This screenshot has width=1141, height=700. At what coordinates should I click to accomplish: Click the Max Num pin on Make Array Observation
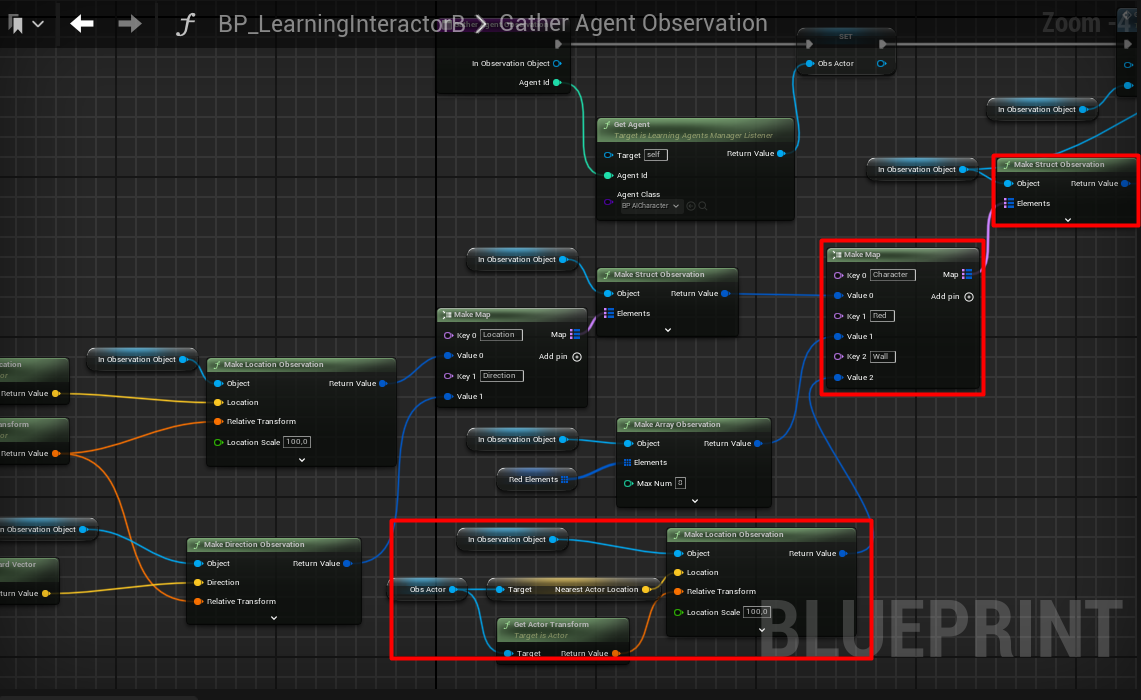pyautogui.click(x=629, y=483)
